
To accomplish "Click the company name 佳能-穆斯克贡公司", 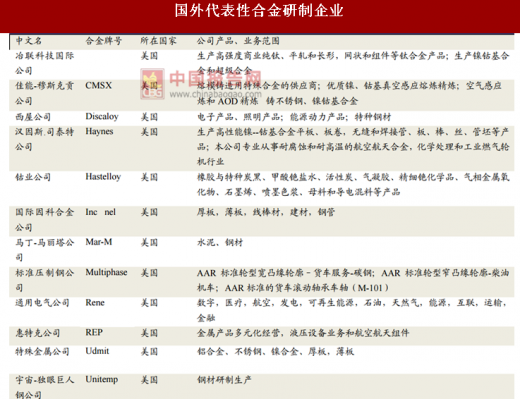I will (x=45, y=93).
